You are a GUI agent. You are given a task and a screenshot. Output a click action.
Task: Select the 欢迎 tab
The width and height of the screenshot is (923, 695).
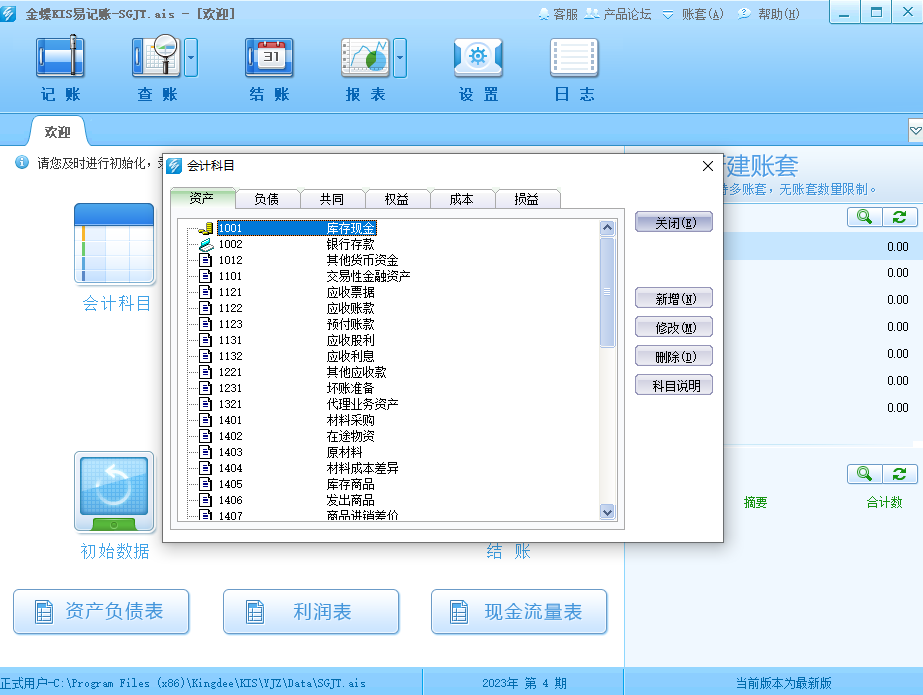coord(58,132)
